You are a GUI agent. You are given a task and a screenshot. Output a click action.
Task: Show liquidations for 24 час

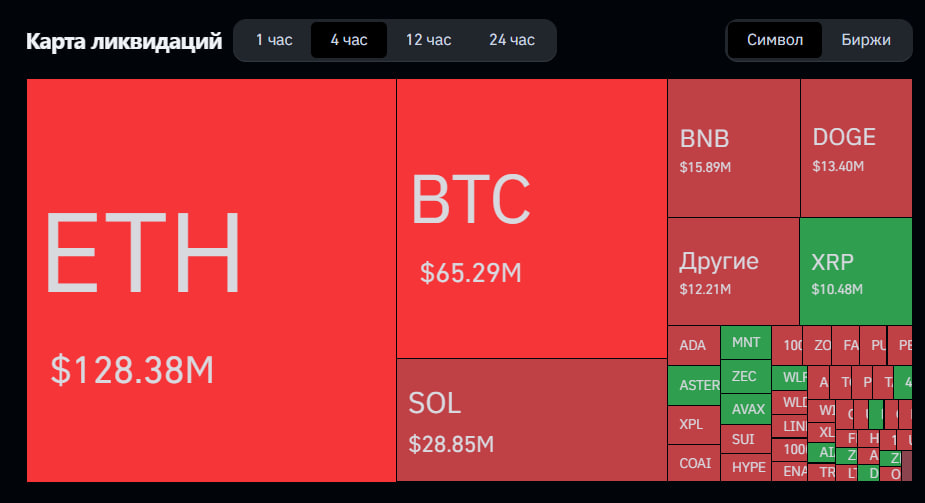click(x=512, y=40)
